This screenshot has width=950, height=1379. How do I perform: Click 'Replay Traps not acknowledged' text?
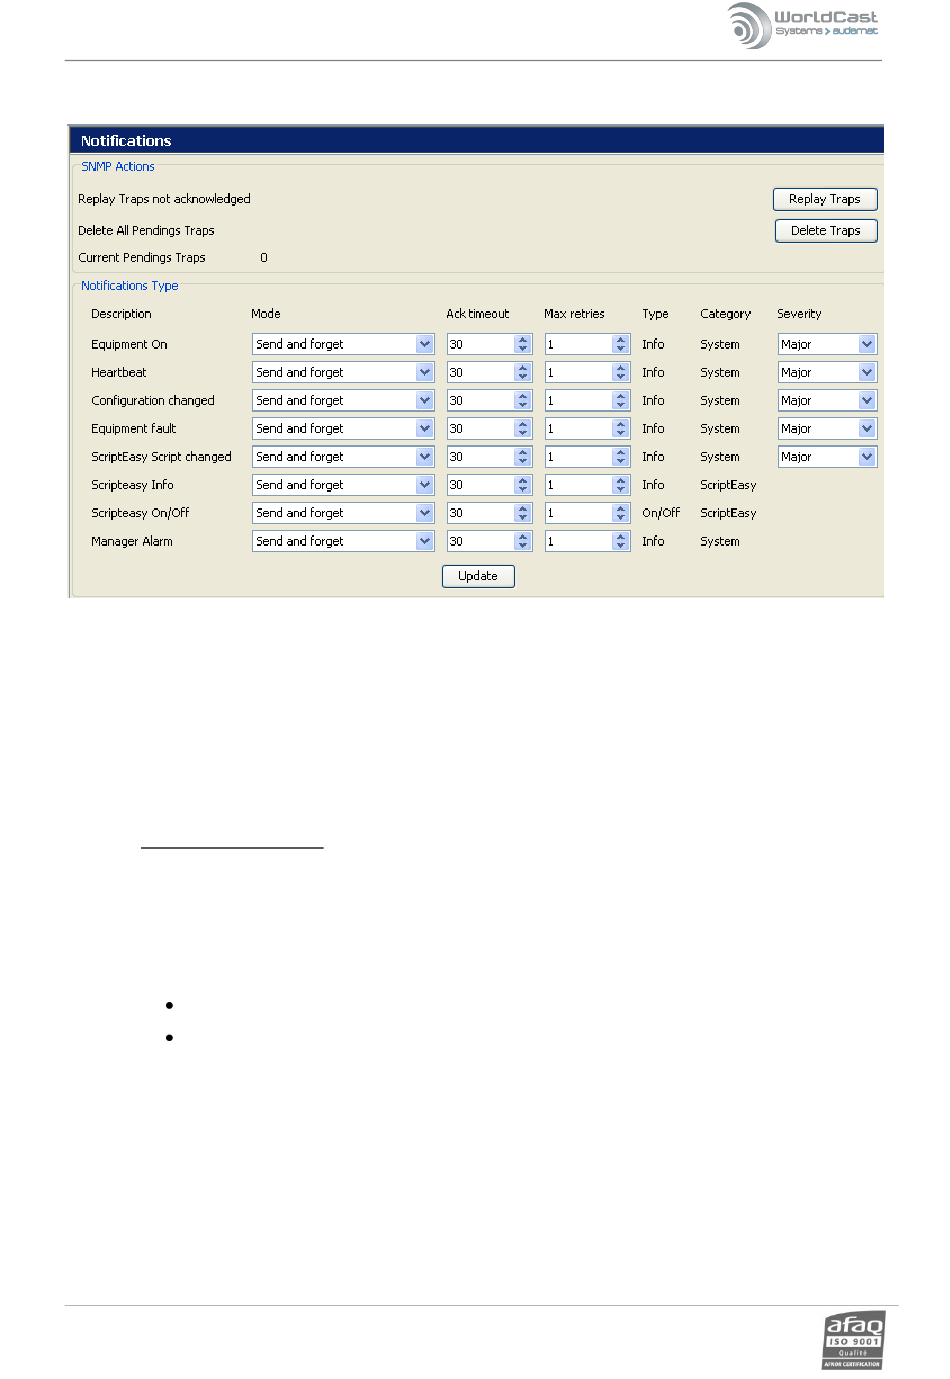tap(164, 199)
